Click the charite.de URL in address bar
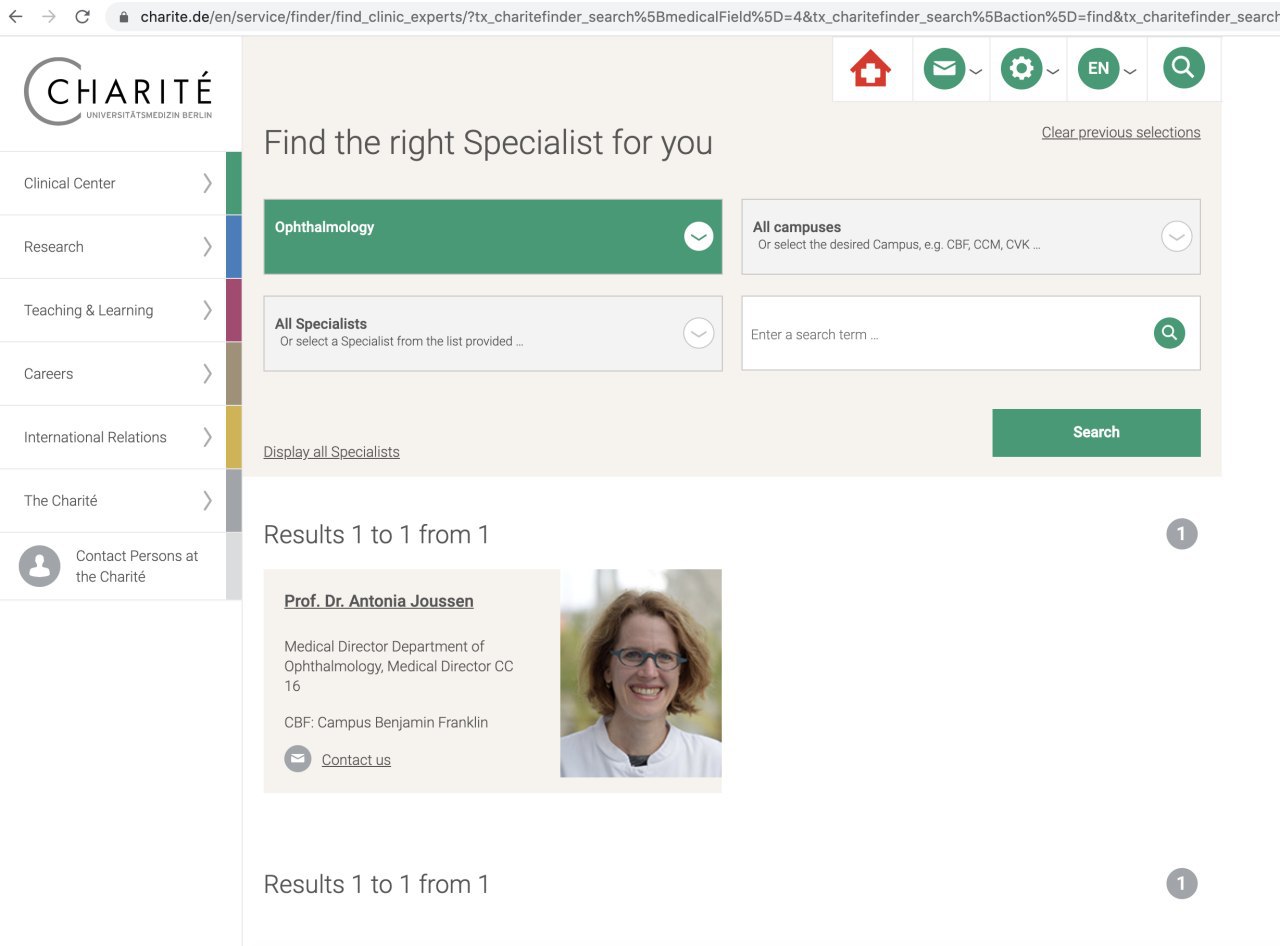Screen dimensions: 1280x946 pyautogui.click(x=710, y=17)
